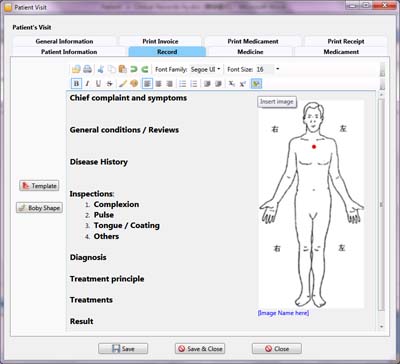Viewport: 400px width, 364px height.
Task: Align text left
Action: tap(147, 83)
